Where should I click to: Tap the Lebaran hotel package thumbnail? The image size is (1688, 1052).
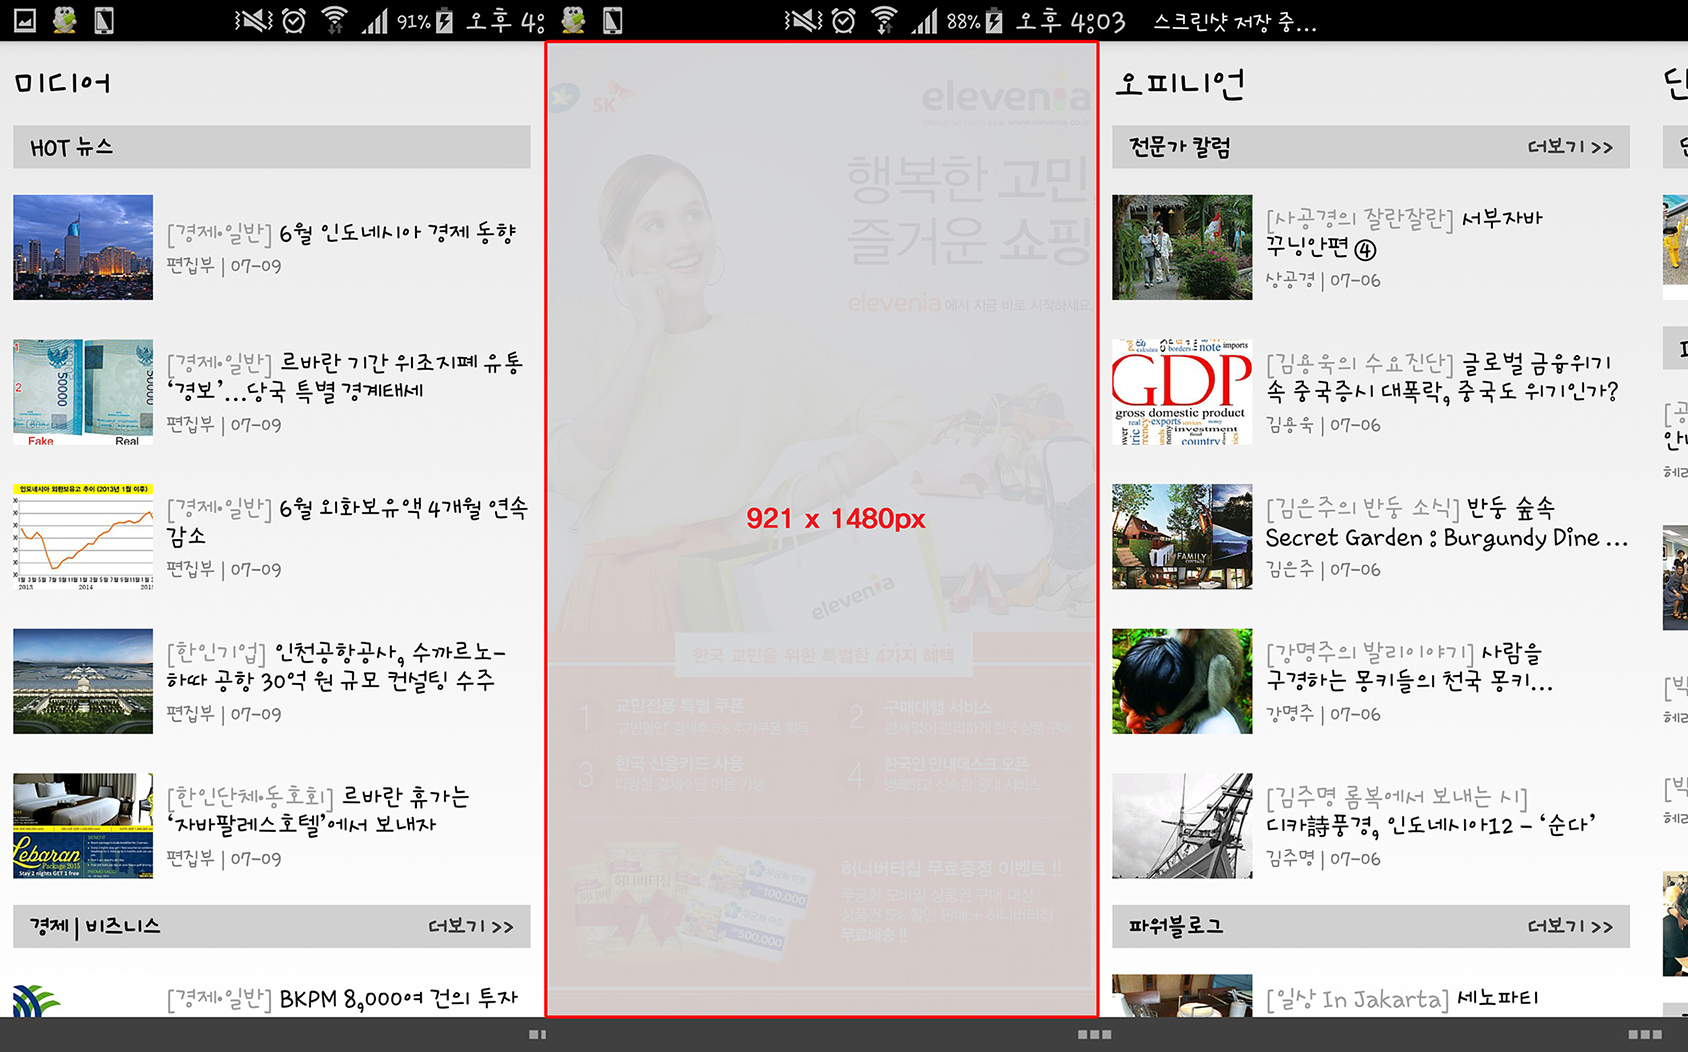coord(83,826)
